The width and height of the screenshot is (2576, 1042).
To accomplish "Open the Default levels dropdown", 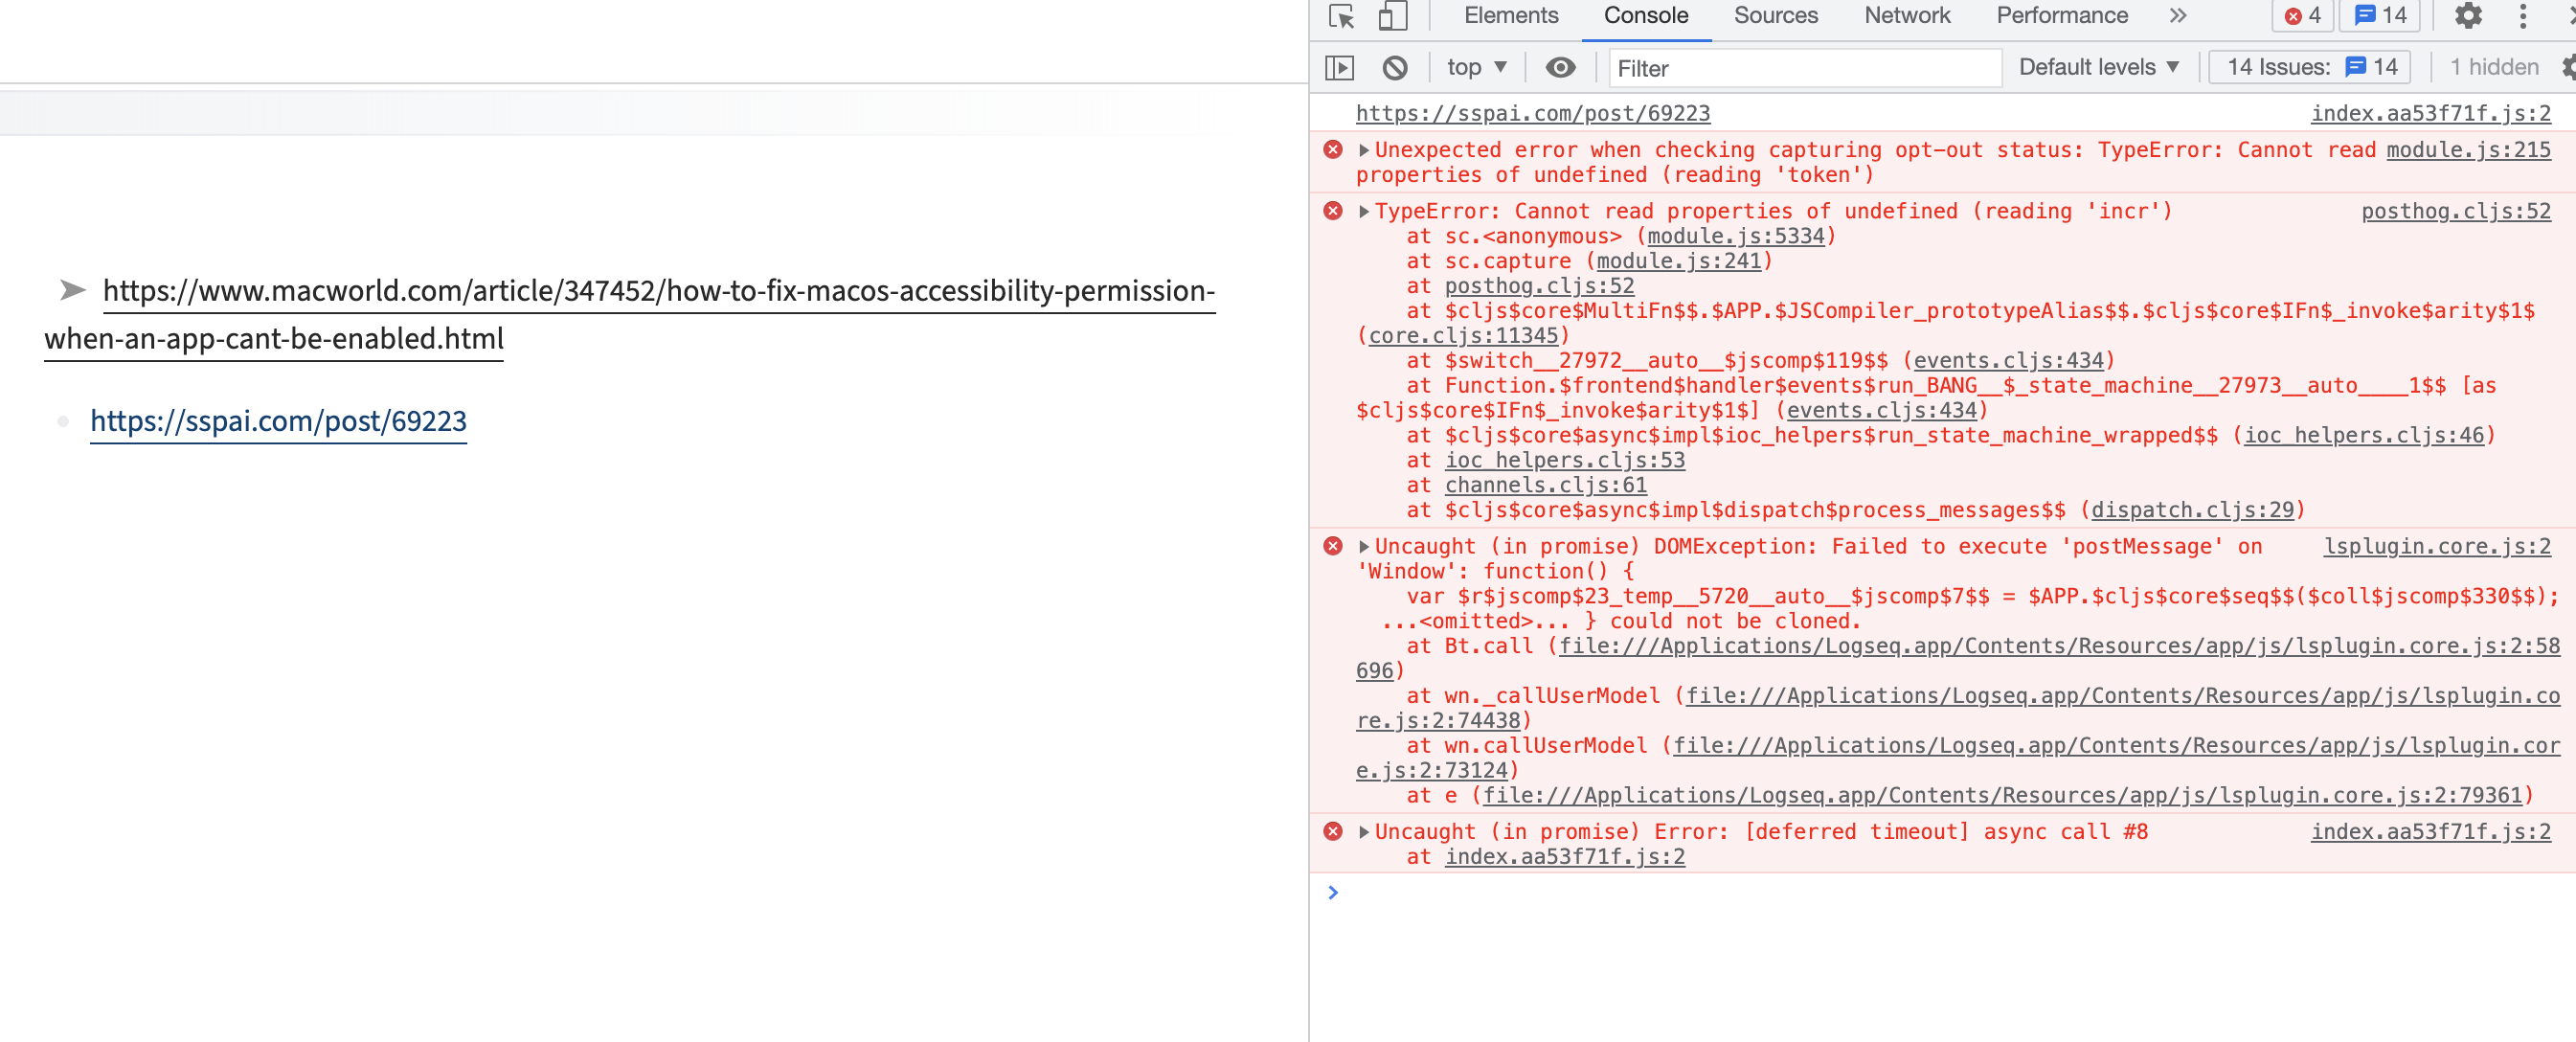I will [x=2097, y=67].
